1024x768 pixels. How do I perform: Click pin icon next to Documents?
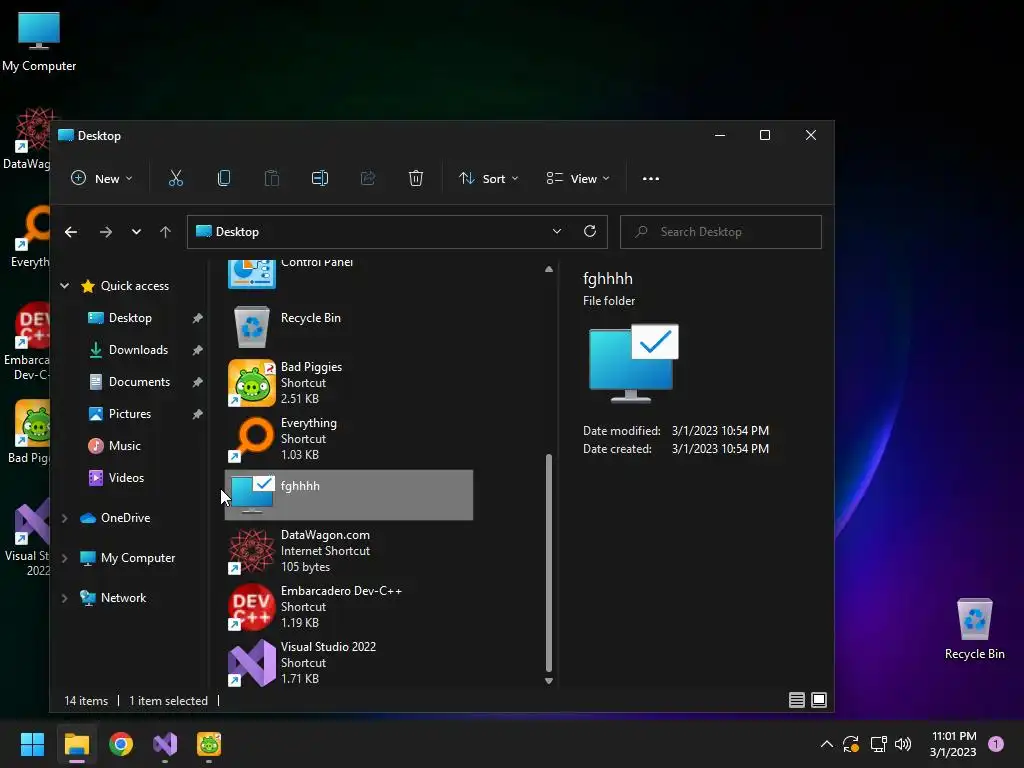tap(197, 382)
